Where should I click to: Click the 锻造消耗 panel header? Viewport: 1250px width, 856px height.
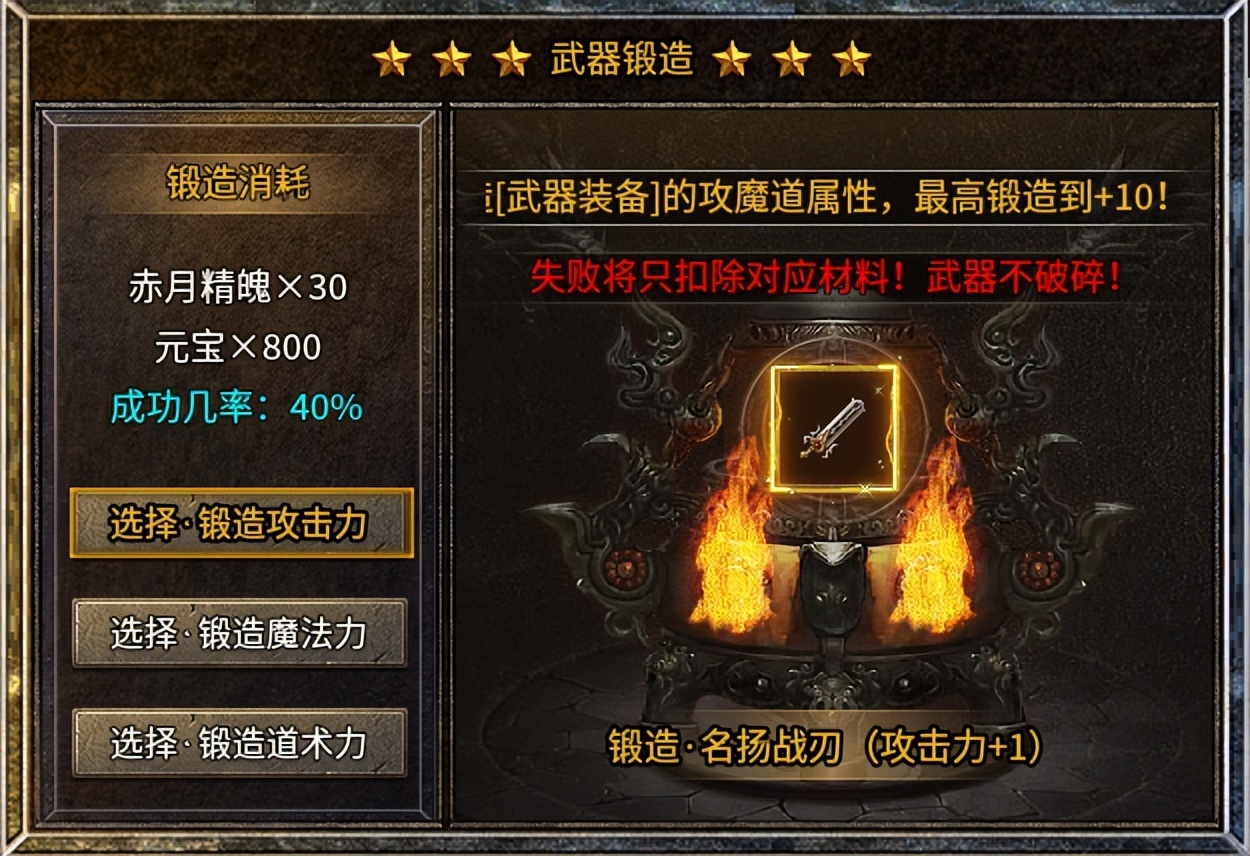point(238,185)
